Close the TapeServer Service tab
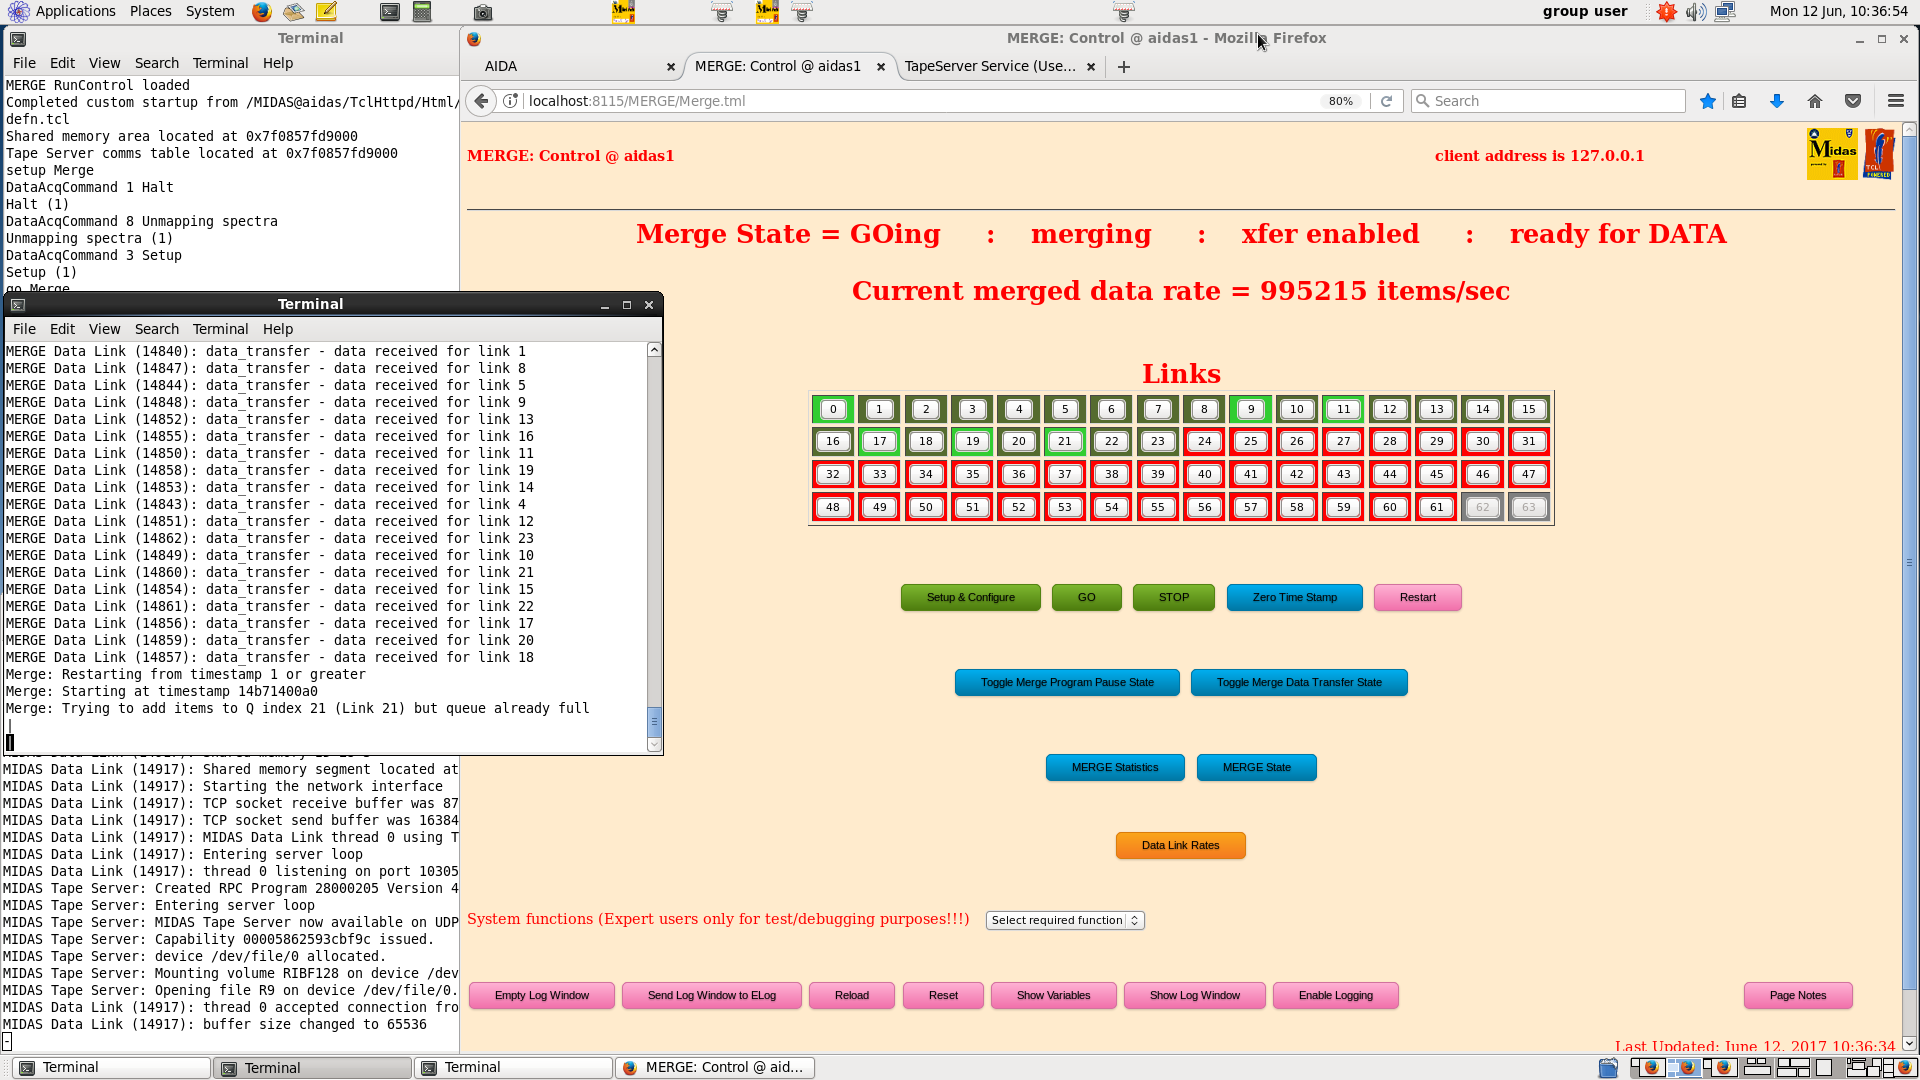 coord(1091,67)
